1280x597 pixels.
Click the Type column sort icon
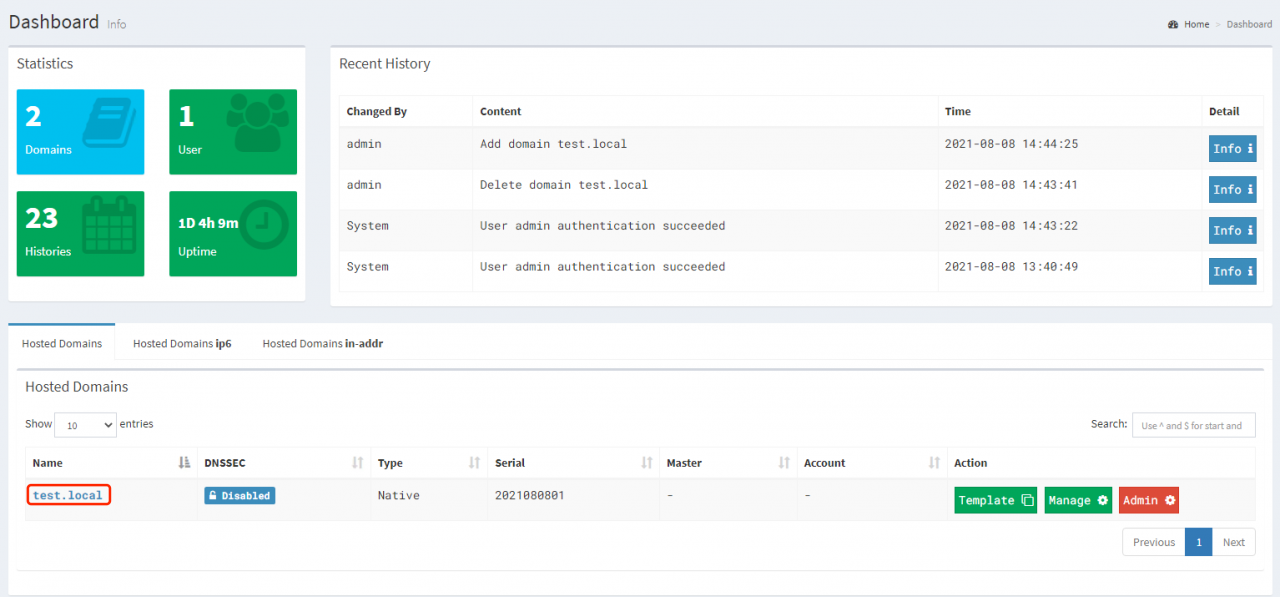click(475, 463)
